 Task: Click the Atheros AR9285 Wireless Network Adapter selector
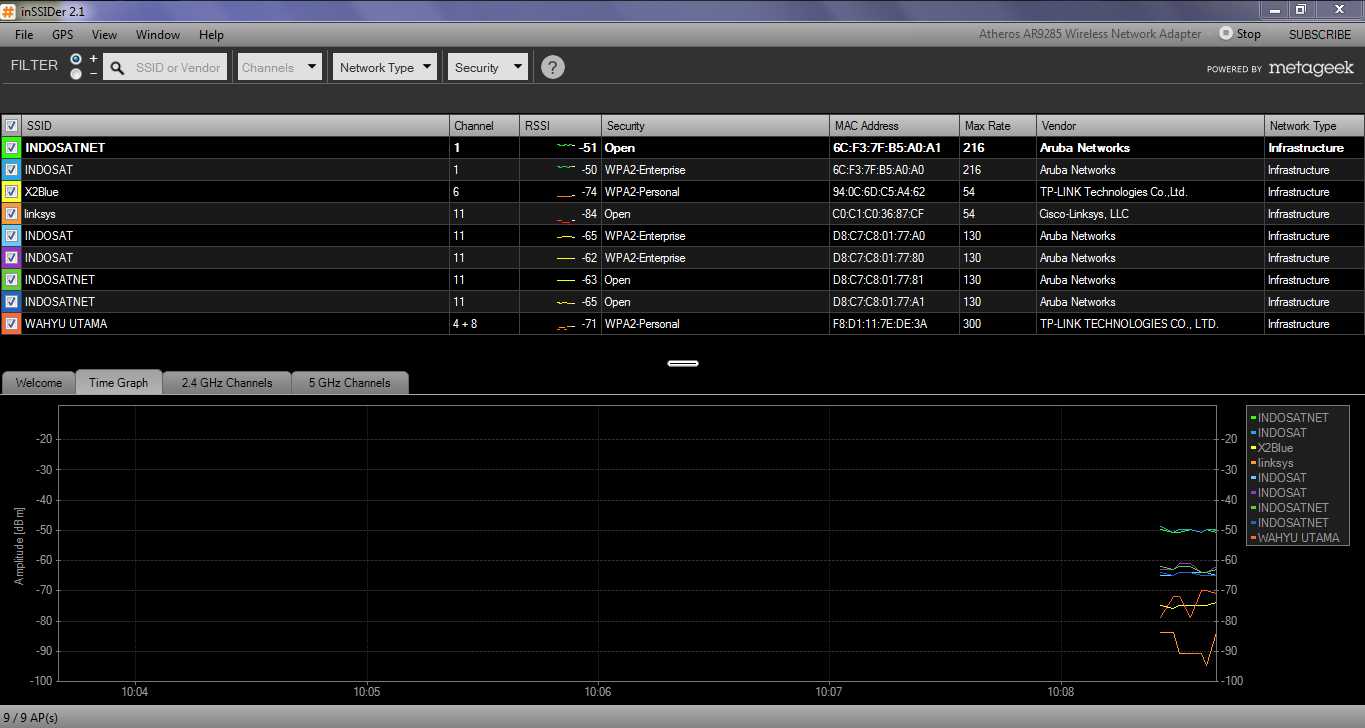click(1090, 34)
